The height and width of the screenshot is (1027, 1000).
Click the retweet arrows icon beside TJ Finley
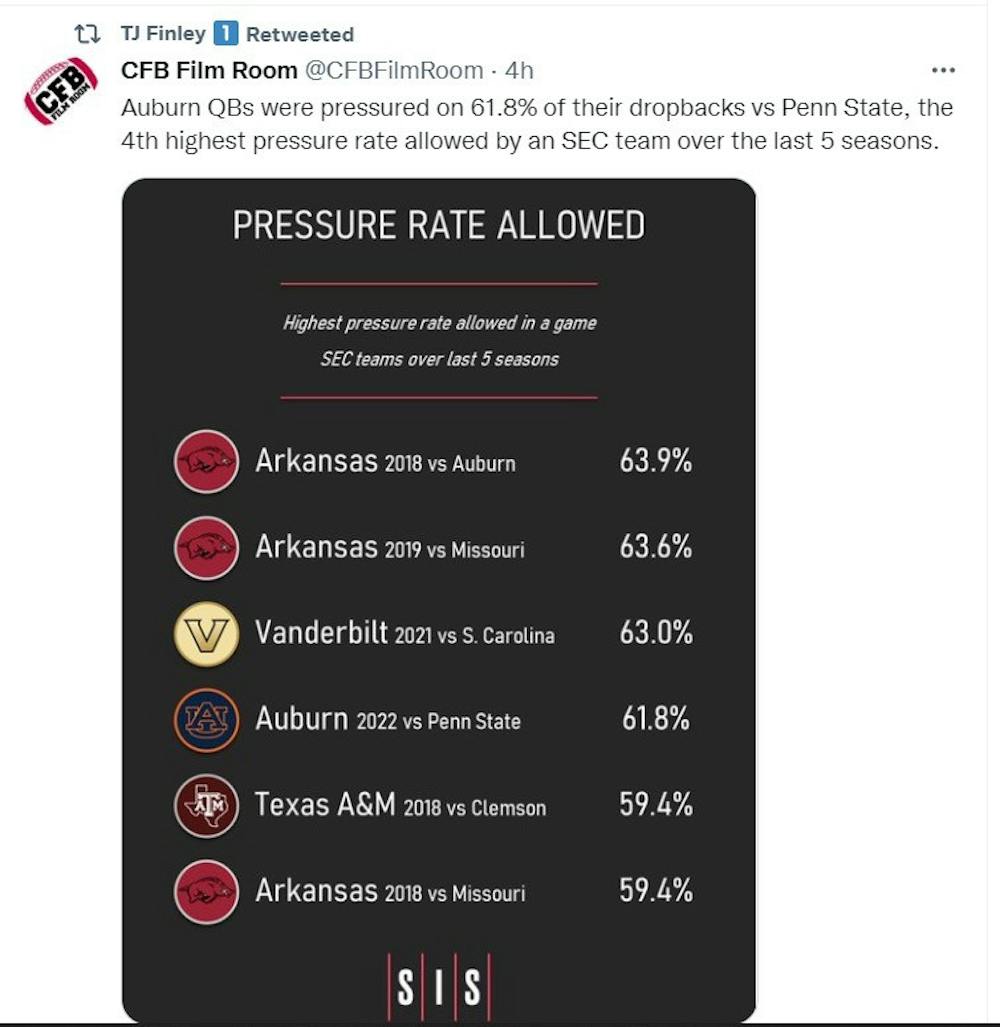pyautogui.click(x=87, y=33)
